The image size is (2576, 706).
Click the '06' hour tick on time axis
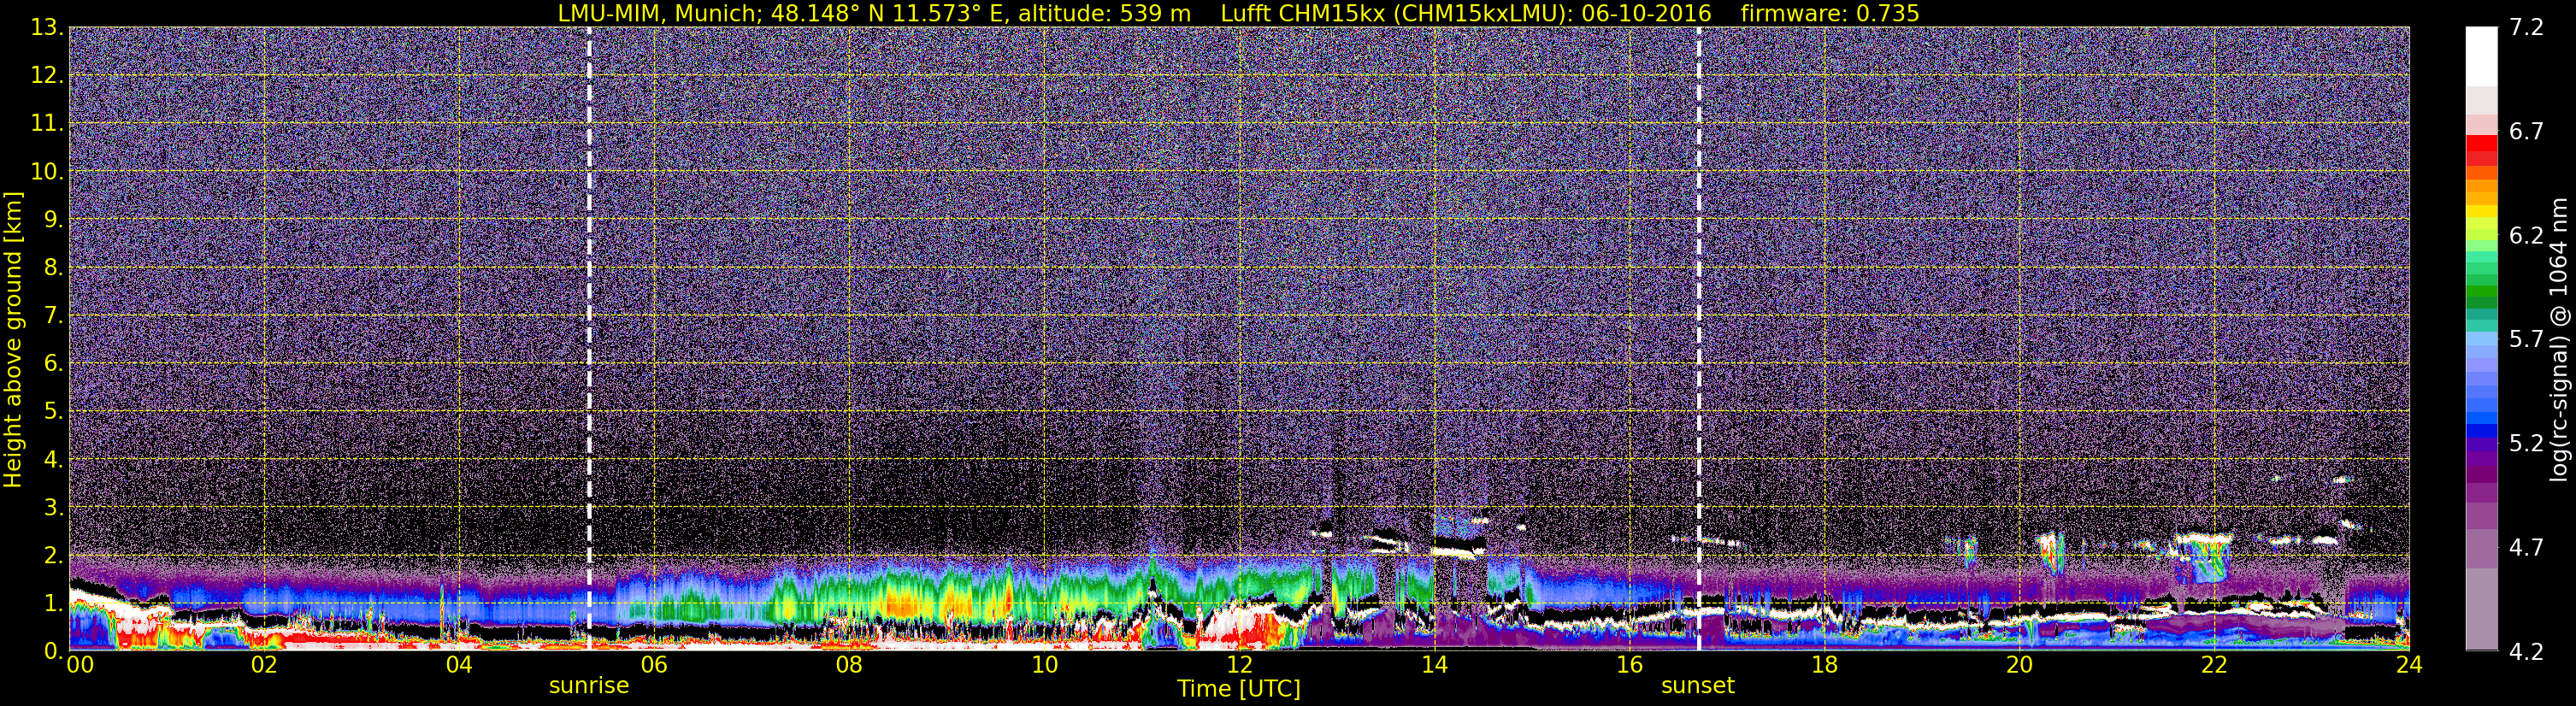[x=654, y=665]
